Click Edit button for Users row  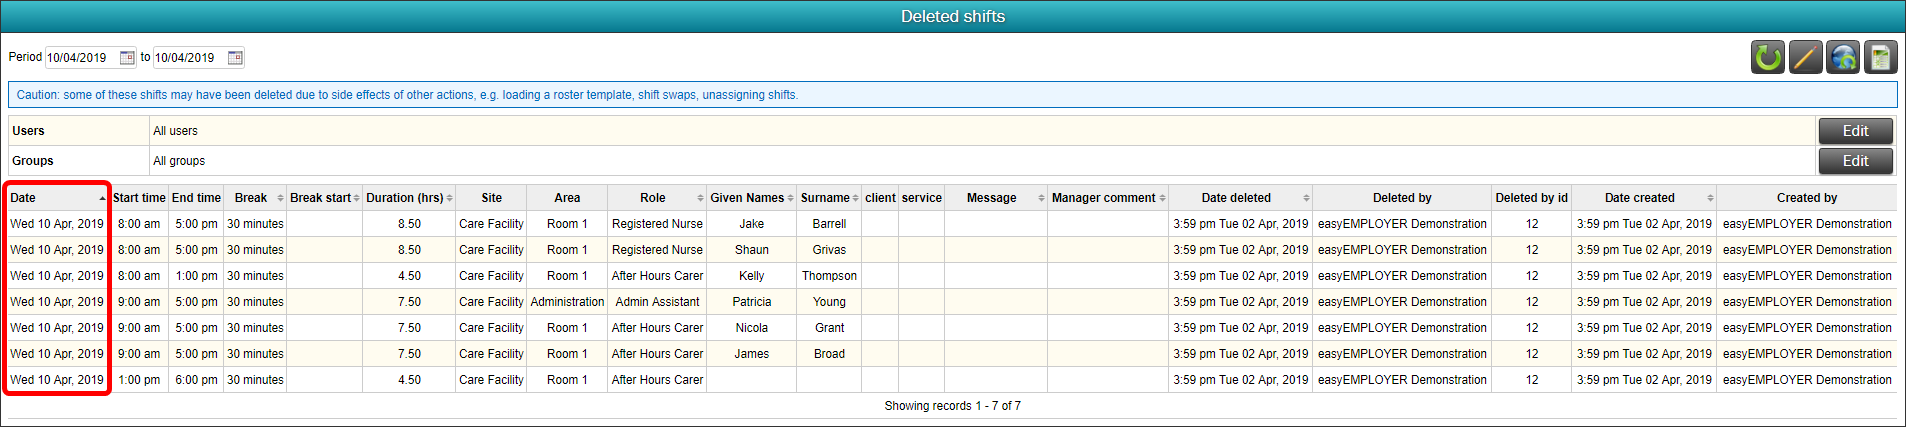coord(1855,131)
